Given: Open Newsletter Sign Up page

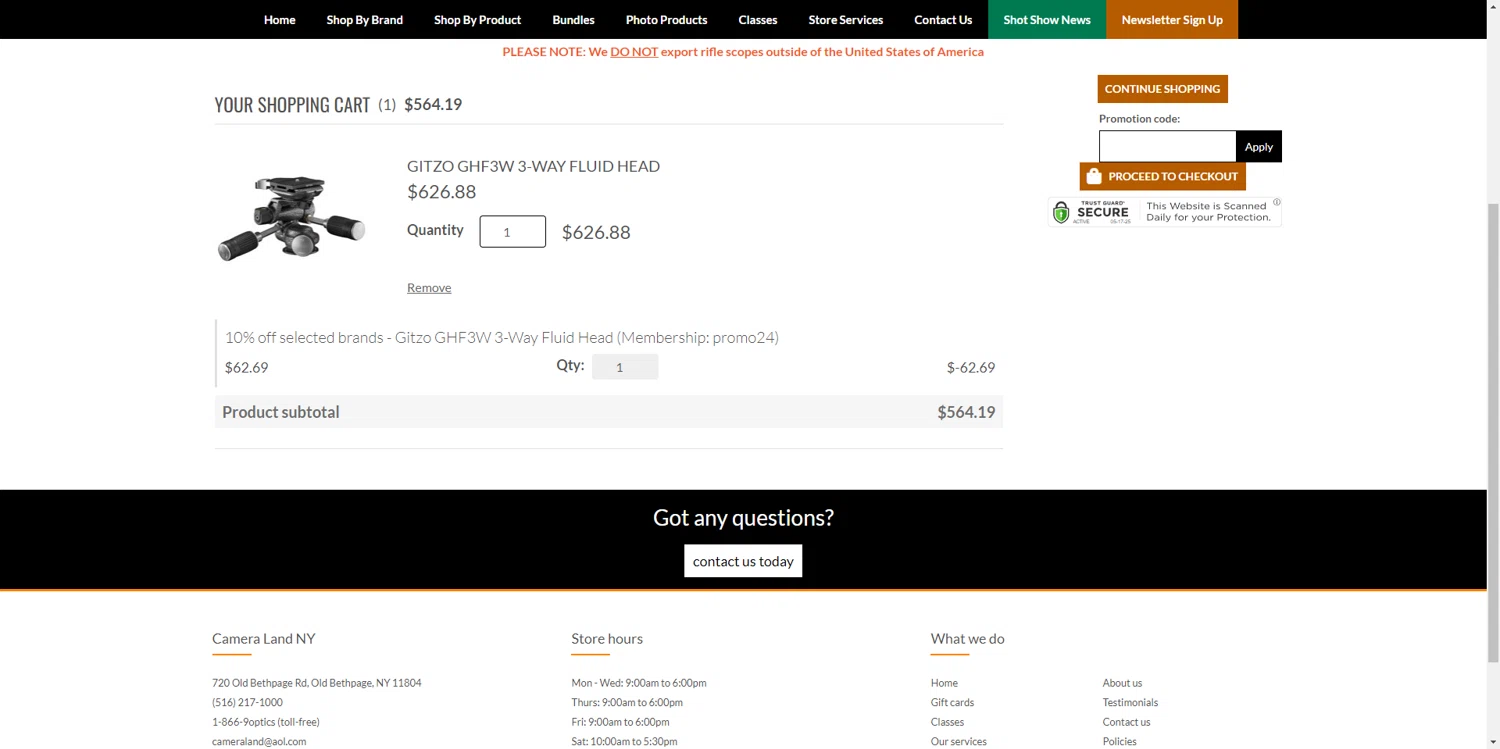Looking at the screenshot, I should [x=1172, y=19].
